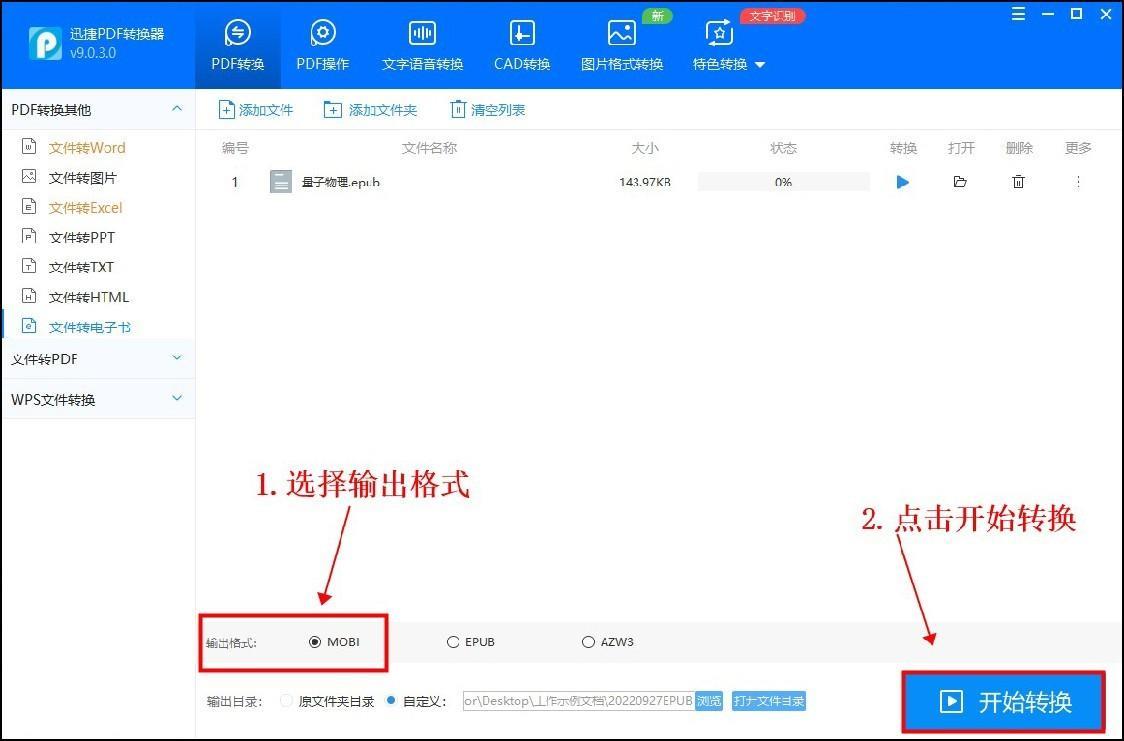1124x741 pixels.
Task: Click the three-dot more options icon
Action: tap(1078, 182)
